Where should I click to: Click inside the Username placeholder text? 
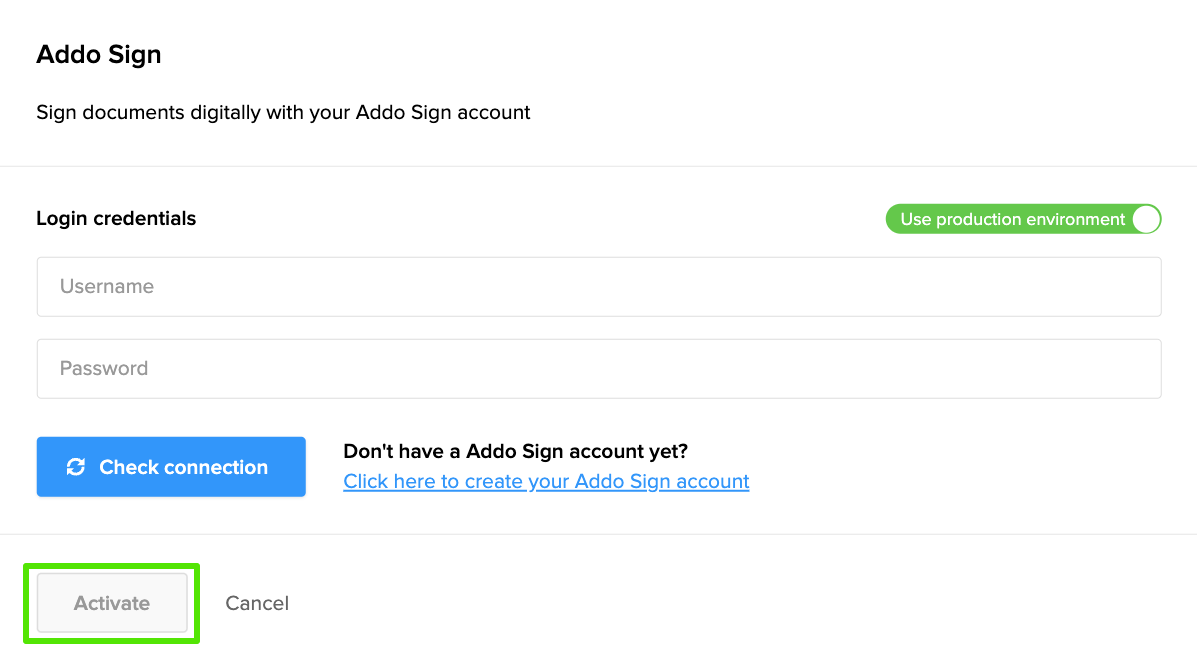pos(107,286)
